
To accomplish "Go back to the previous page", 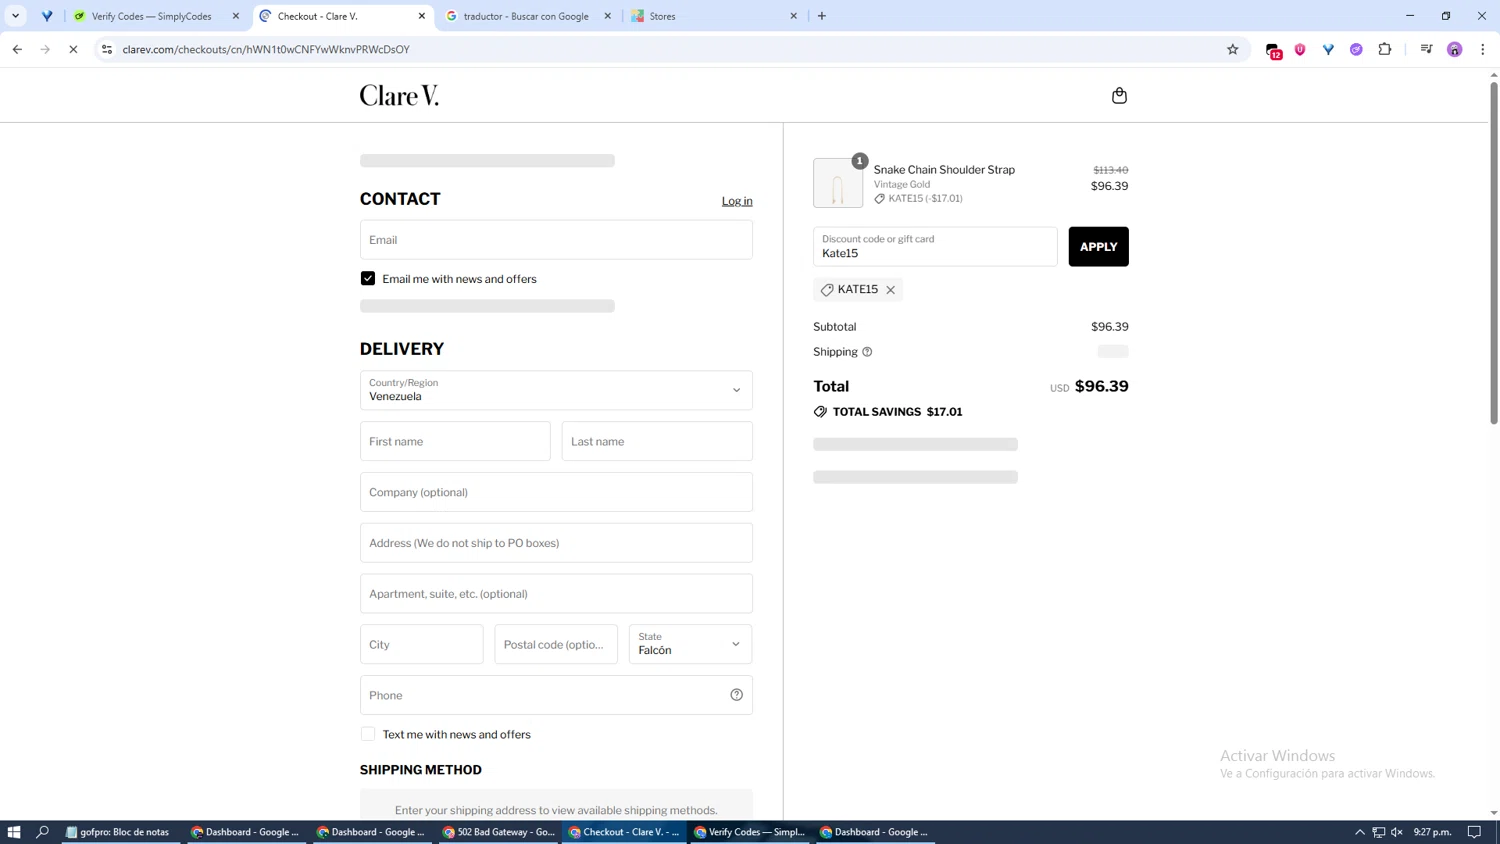I will (x=17, y=49).
